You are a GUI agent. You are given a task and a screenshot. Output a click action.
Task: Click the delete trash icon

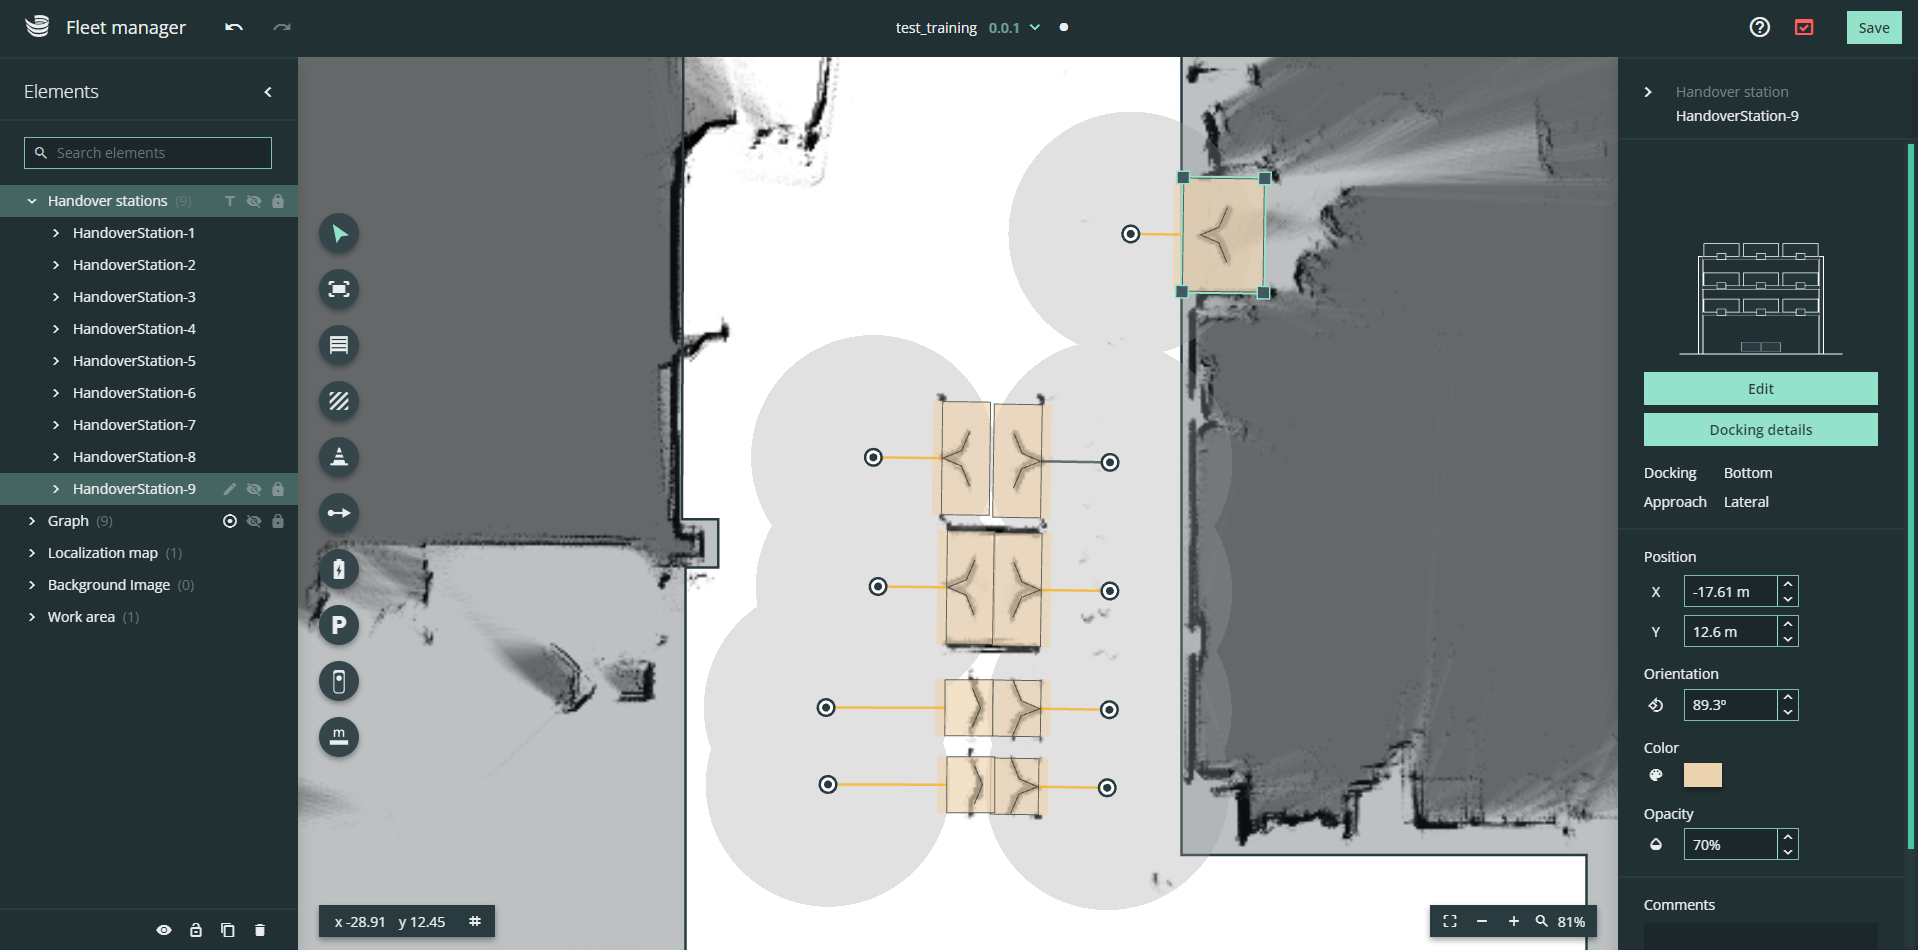coord(260,930)
